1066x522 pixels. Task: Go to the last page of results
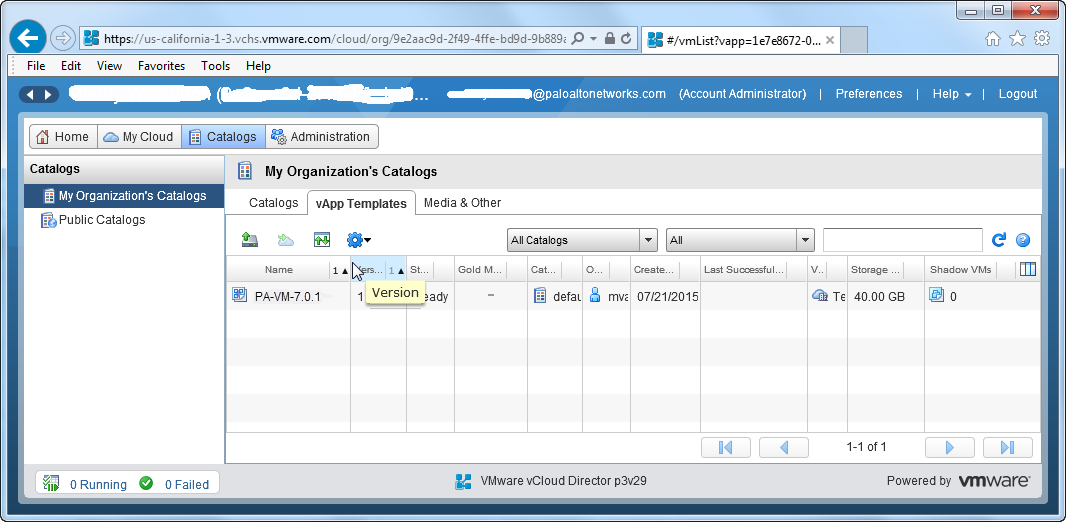click(x=1007, y=447)
